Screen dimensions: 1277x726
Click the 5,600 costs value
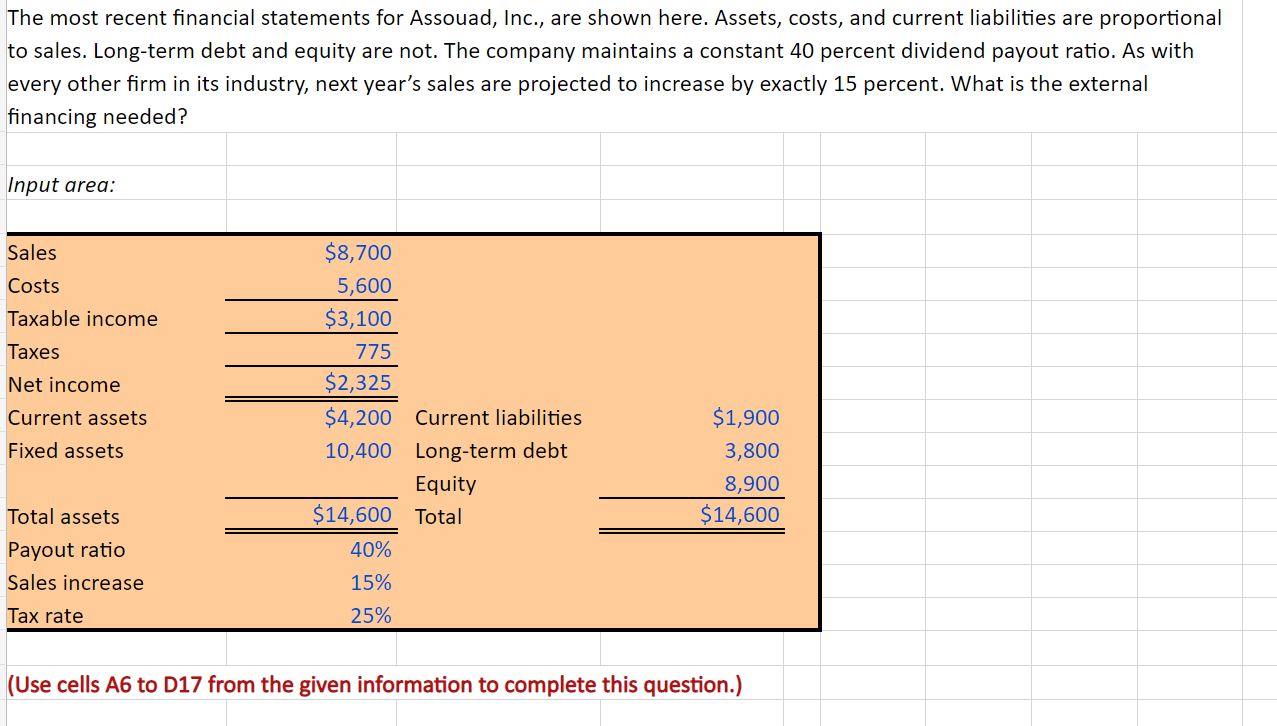[364, 285]
